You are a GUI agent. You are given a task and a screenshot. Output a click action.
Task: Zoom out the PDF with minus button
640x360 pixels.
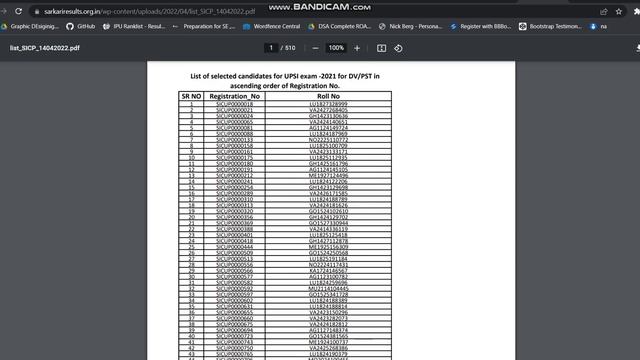pos(315,48)
